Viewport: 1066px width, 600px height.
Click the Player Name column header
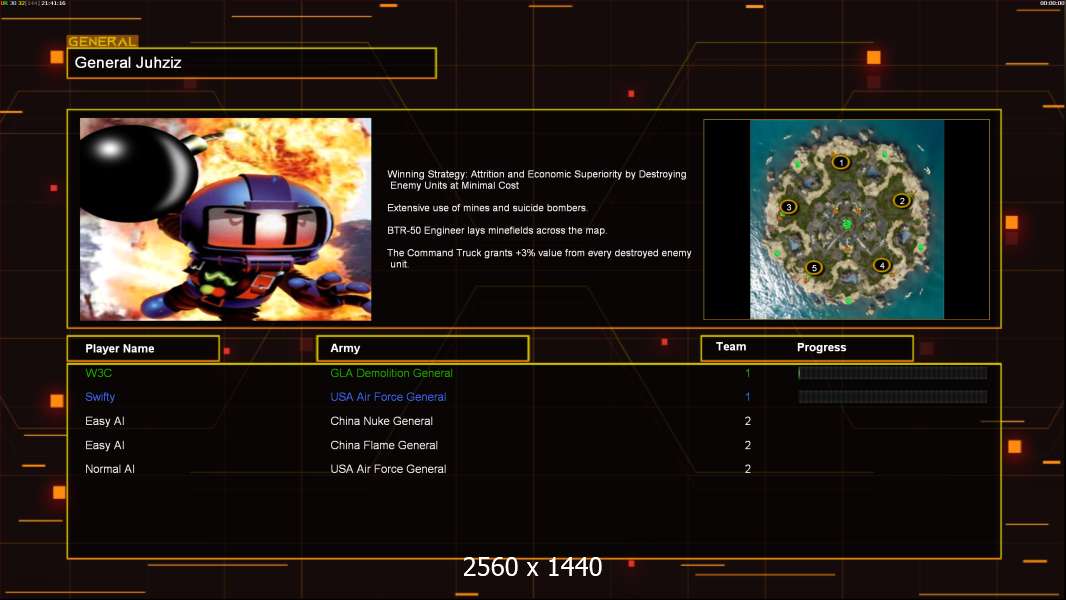pos(143,349)
